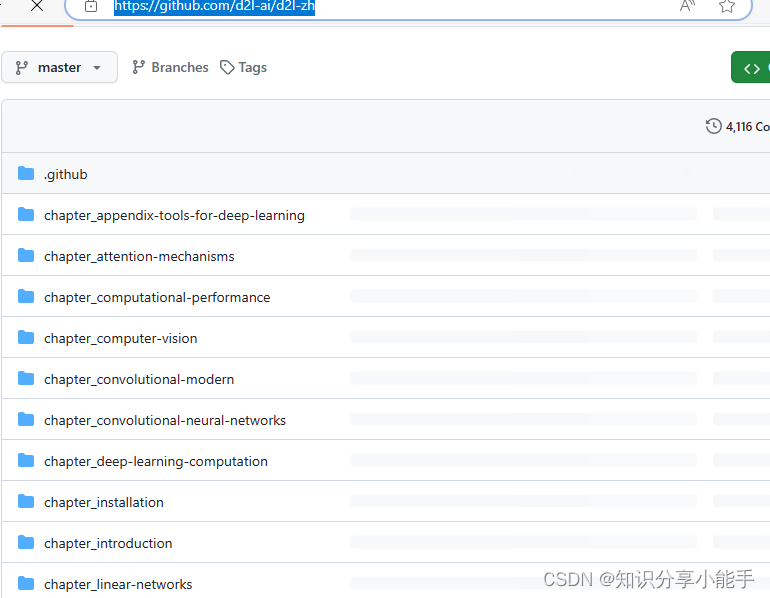View the 4,116 commits history
The width and height of the screenshot is (770, 598).
coord(738,126)
